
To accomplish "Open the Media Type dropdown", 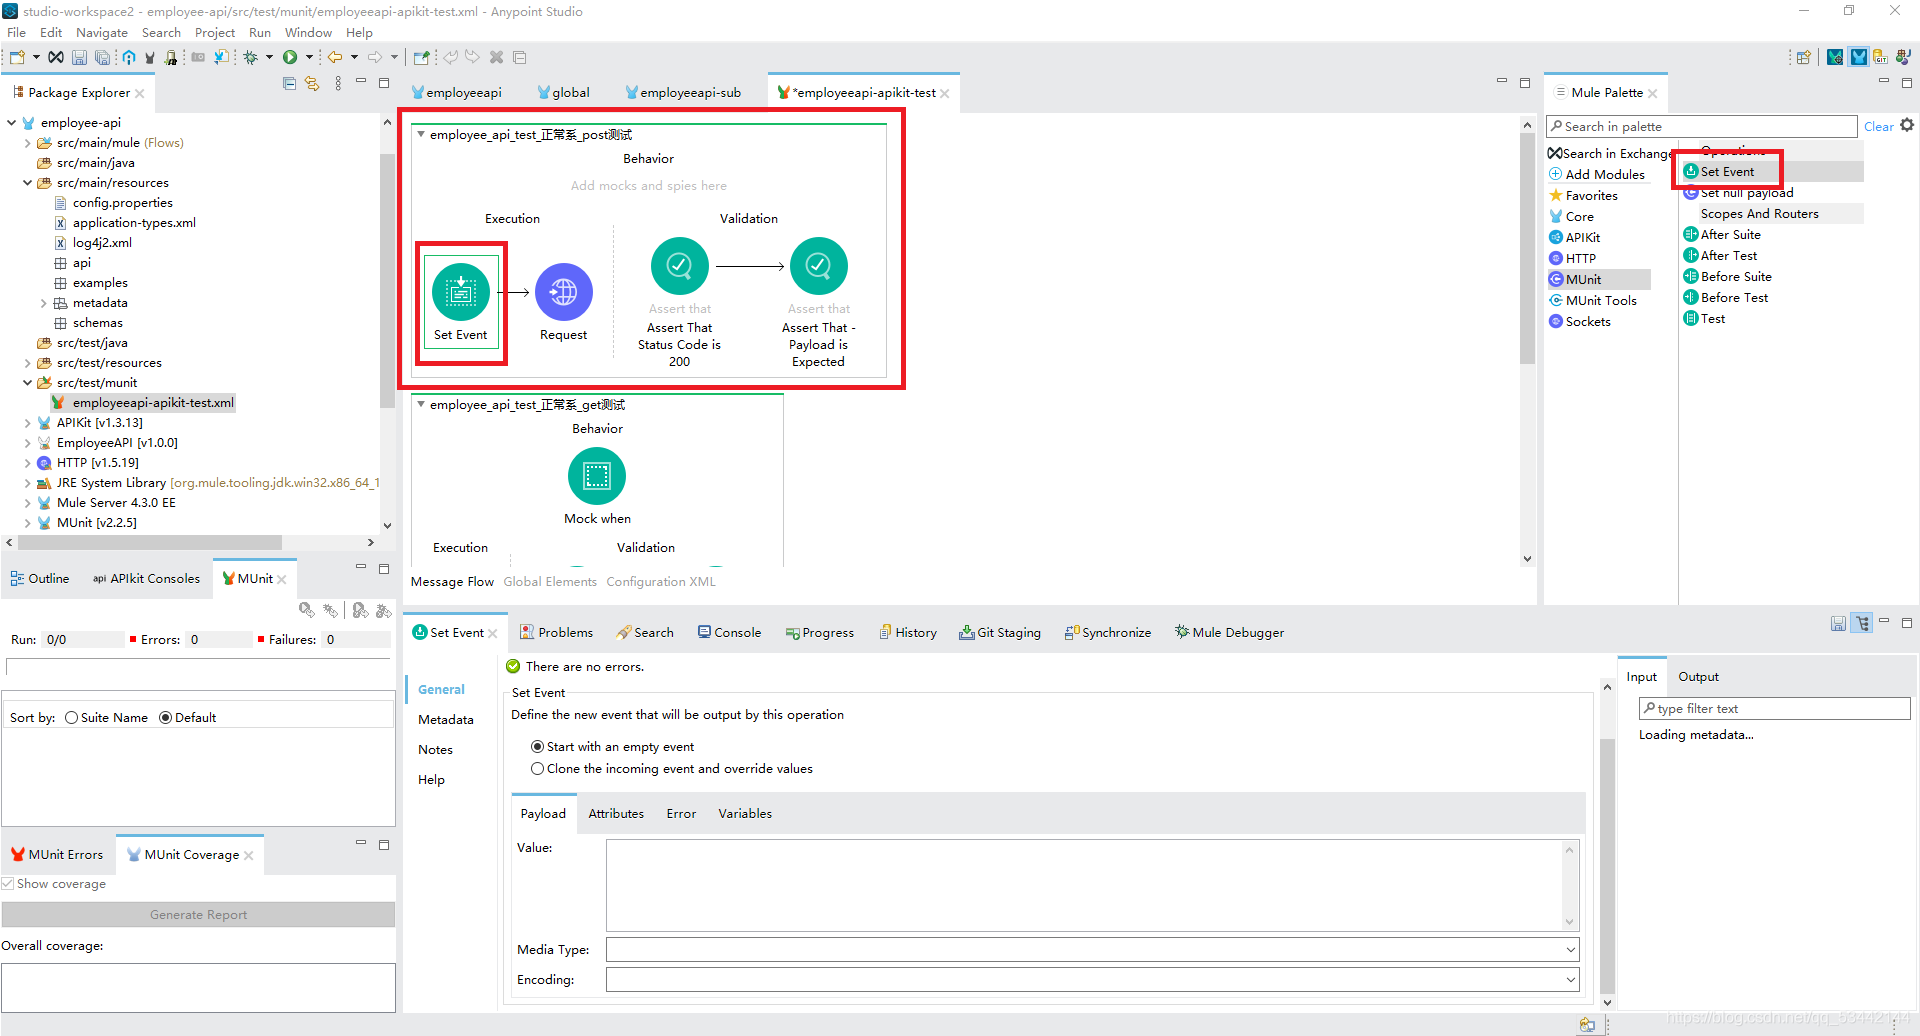I will [x=1571, y=949].
